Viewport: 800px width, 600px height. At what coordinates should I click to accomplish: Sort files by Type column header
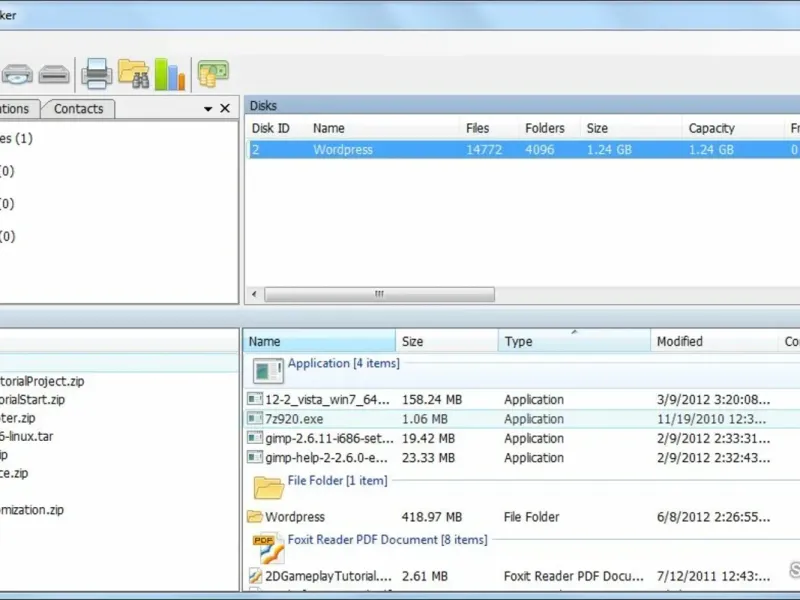pos(574,341)
